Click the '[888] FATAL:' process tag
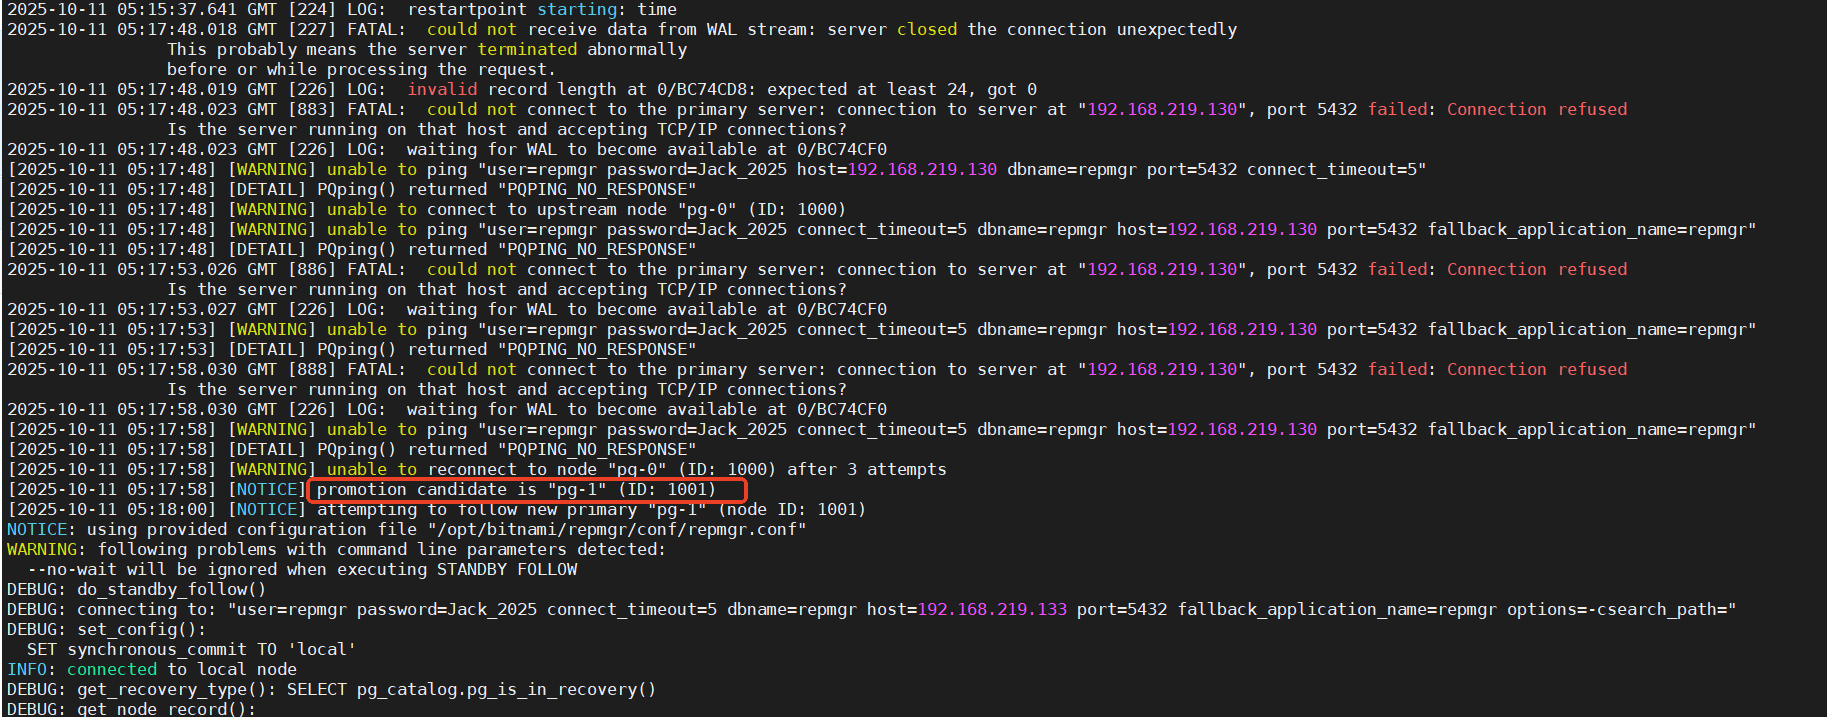The image size is (1827, 717). [x=347, y=369]
